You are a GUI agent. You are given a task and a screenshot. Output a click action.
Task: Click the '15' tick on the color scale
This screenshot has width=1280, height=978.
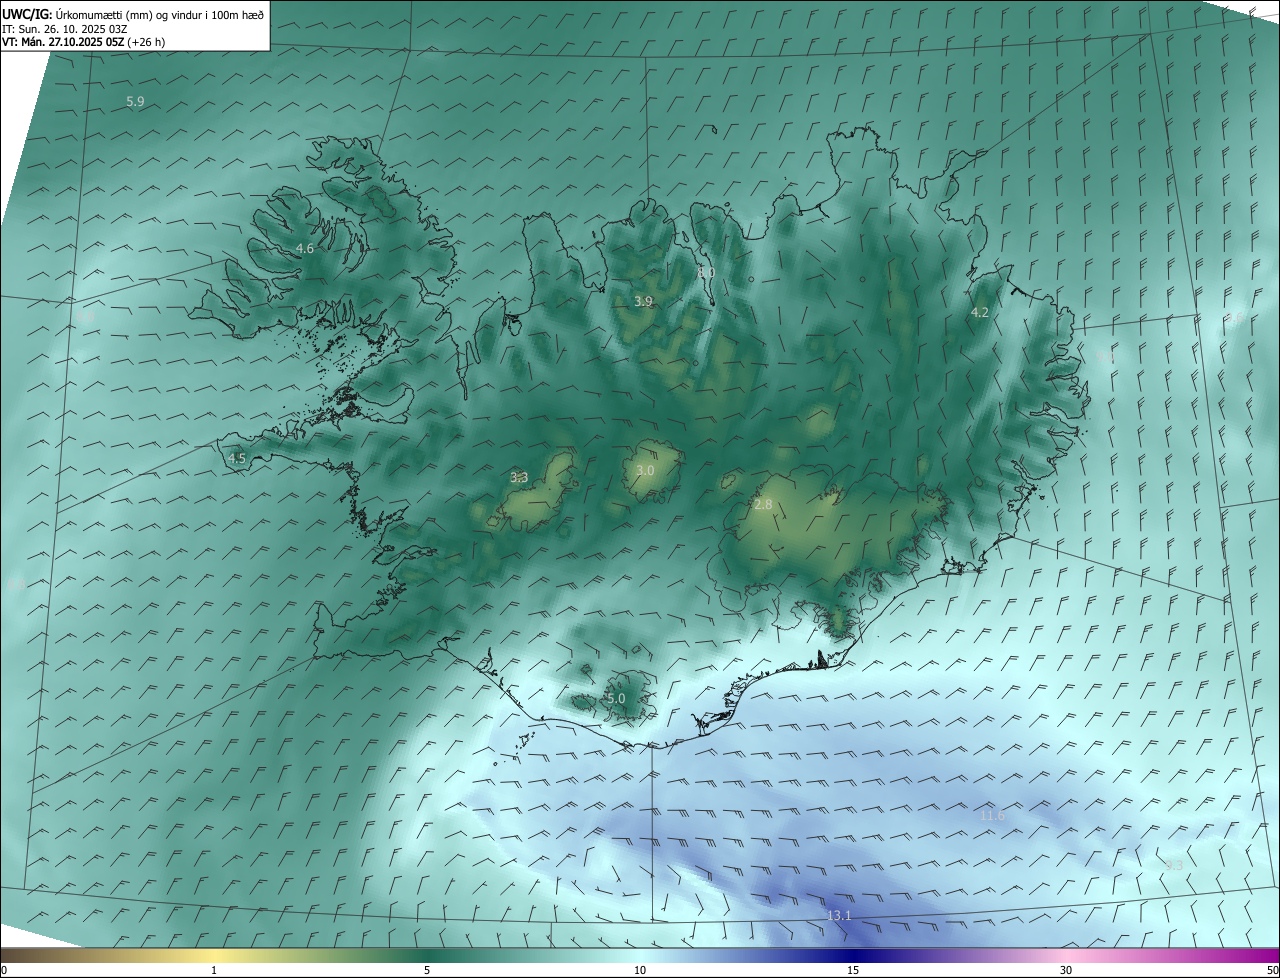click(853, 971)
